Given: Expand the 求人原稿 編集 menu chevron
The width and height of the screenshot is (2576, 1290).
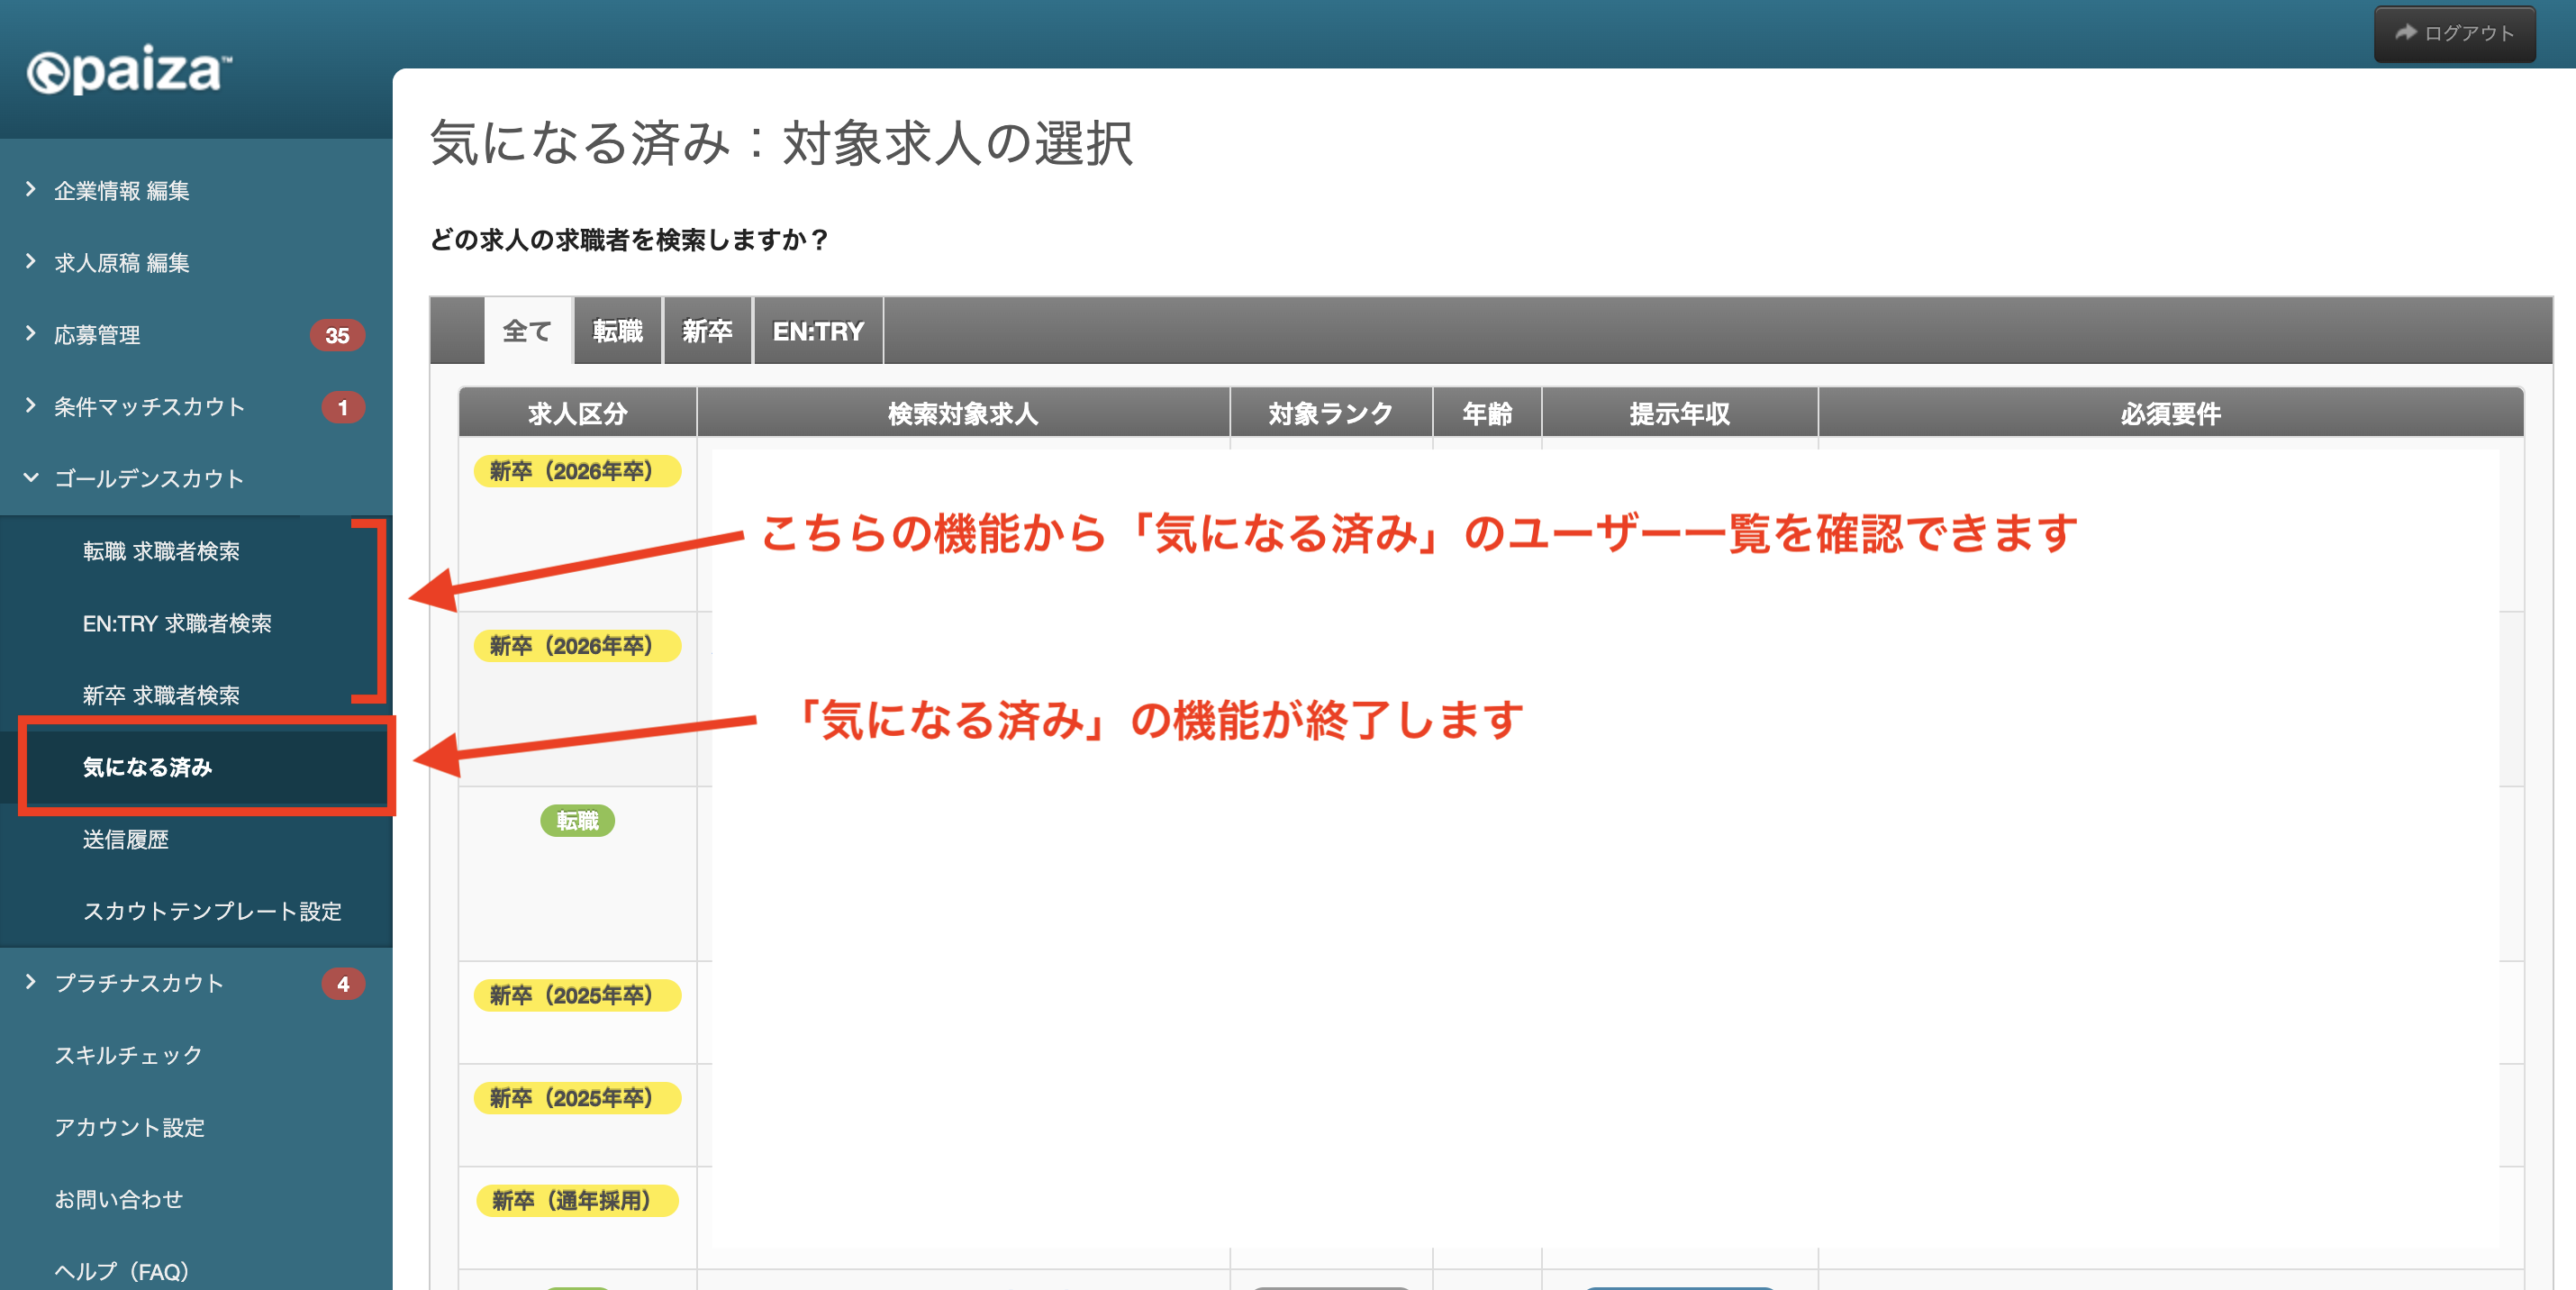Looking at the screenshot, I should point(31,261).
